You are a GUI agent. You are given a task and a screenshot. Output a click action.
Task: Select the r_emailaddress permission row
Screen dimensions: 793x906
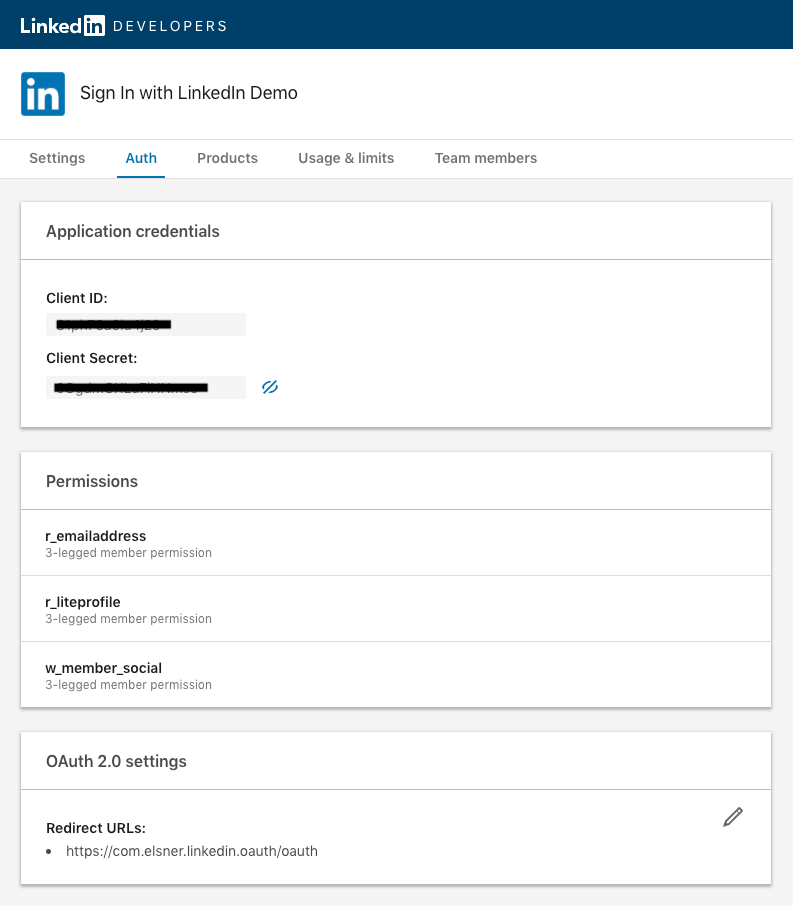pyautogui.click(x=396, y=543)
